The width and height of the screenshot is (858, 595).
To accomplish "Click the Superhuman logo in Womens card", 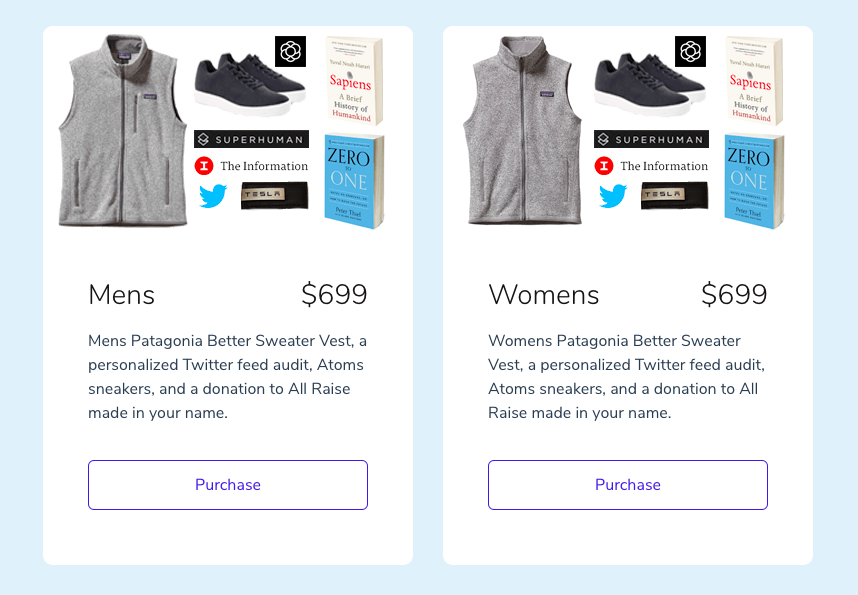I will coord(651,139).
